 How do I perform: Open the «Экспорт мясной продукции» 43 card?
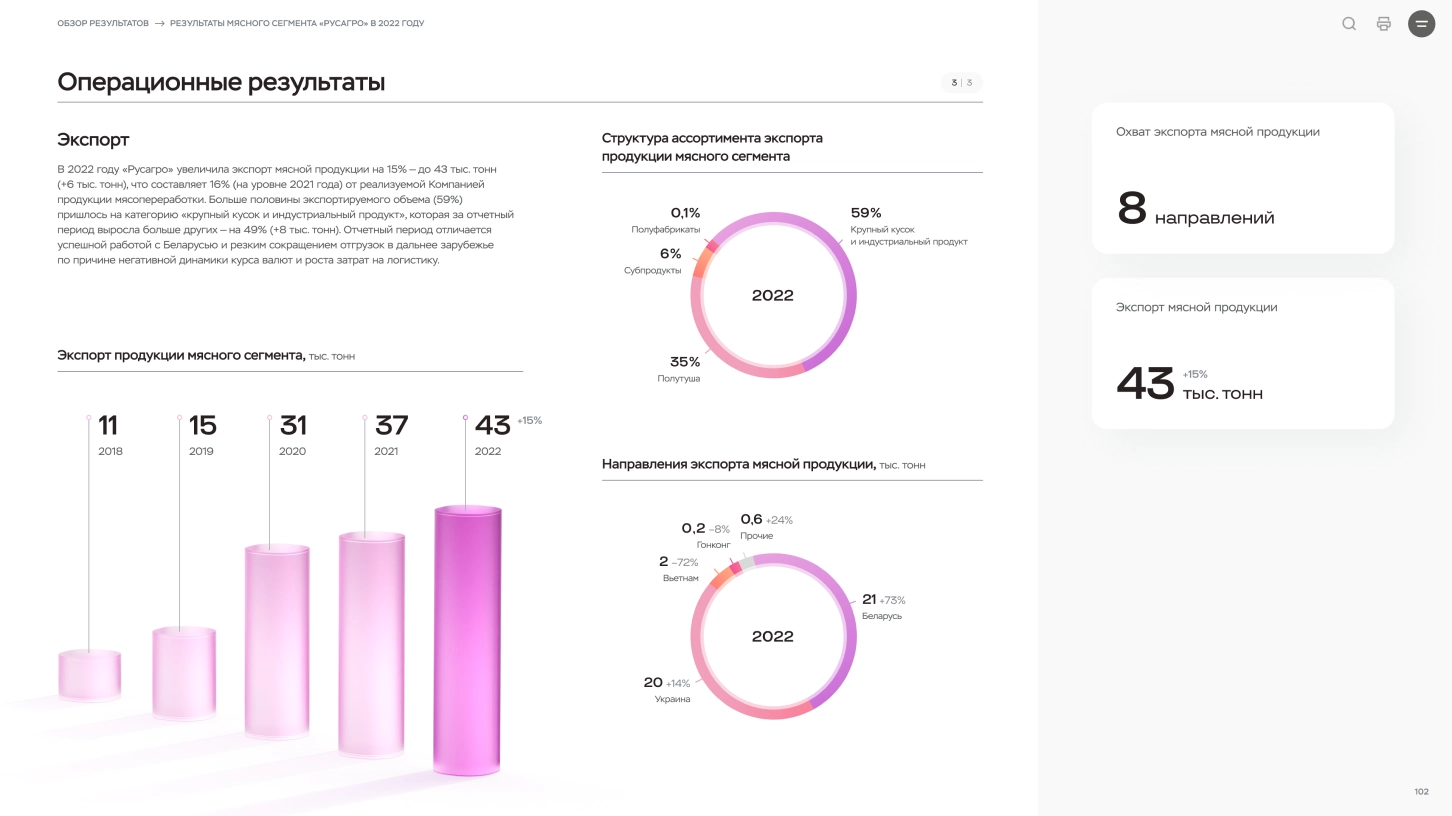tap(1242, 353)
